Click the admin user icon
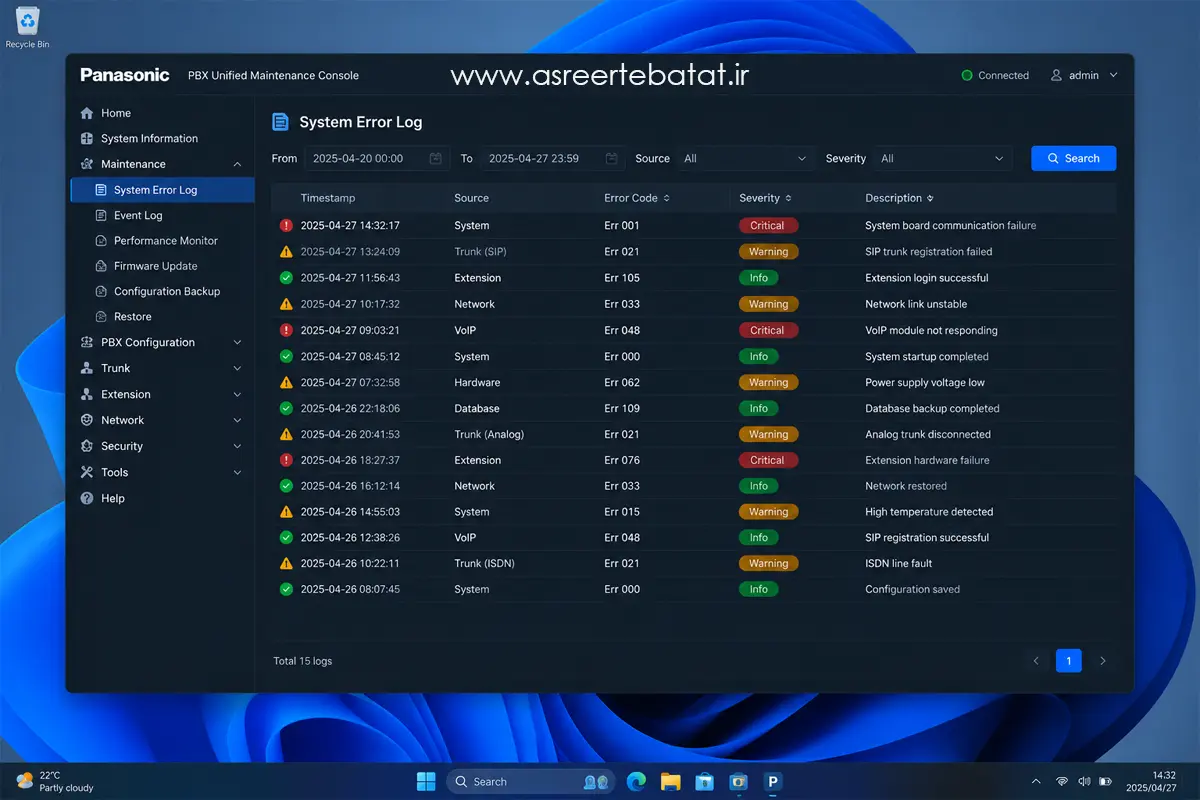 coord(1056,75)
